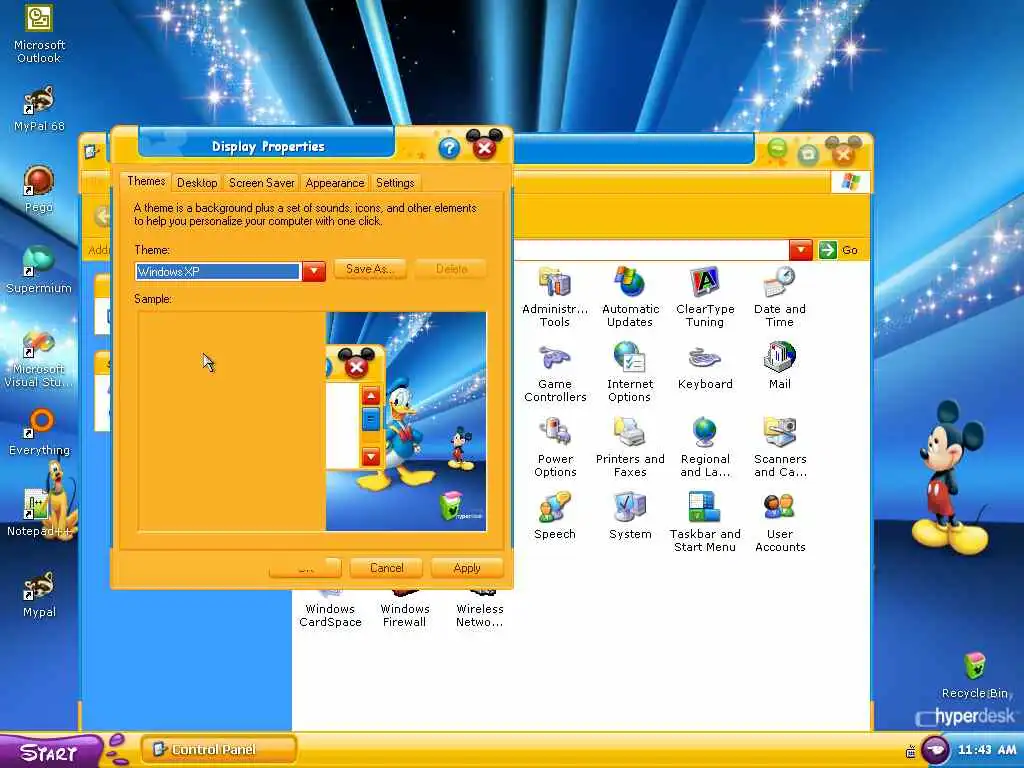Select Pego desktop shortcut
Viewport: 1024px width, 768px height.
click(x=39, y=189)
